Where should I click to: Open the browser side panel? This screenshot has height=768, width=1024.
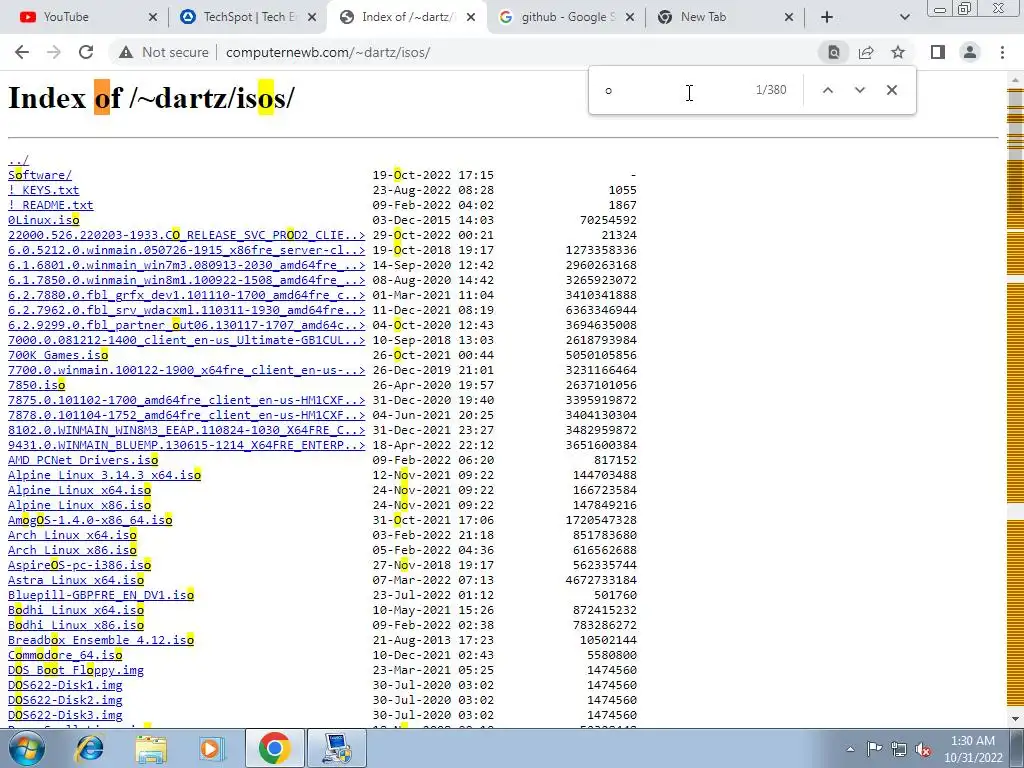click(x=938, y=52)
